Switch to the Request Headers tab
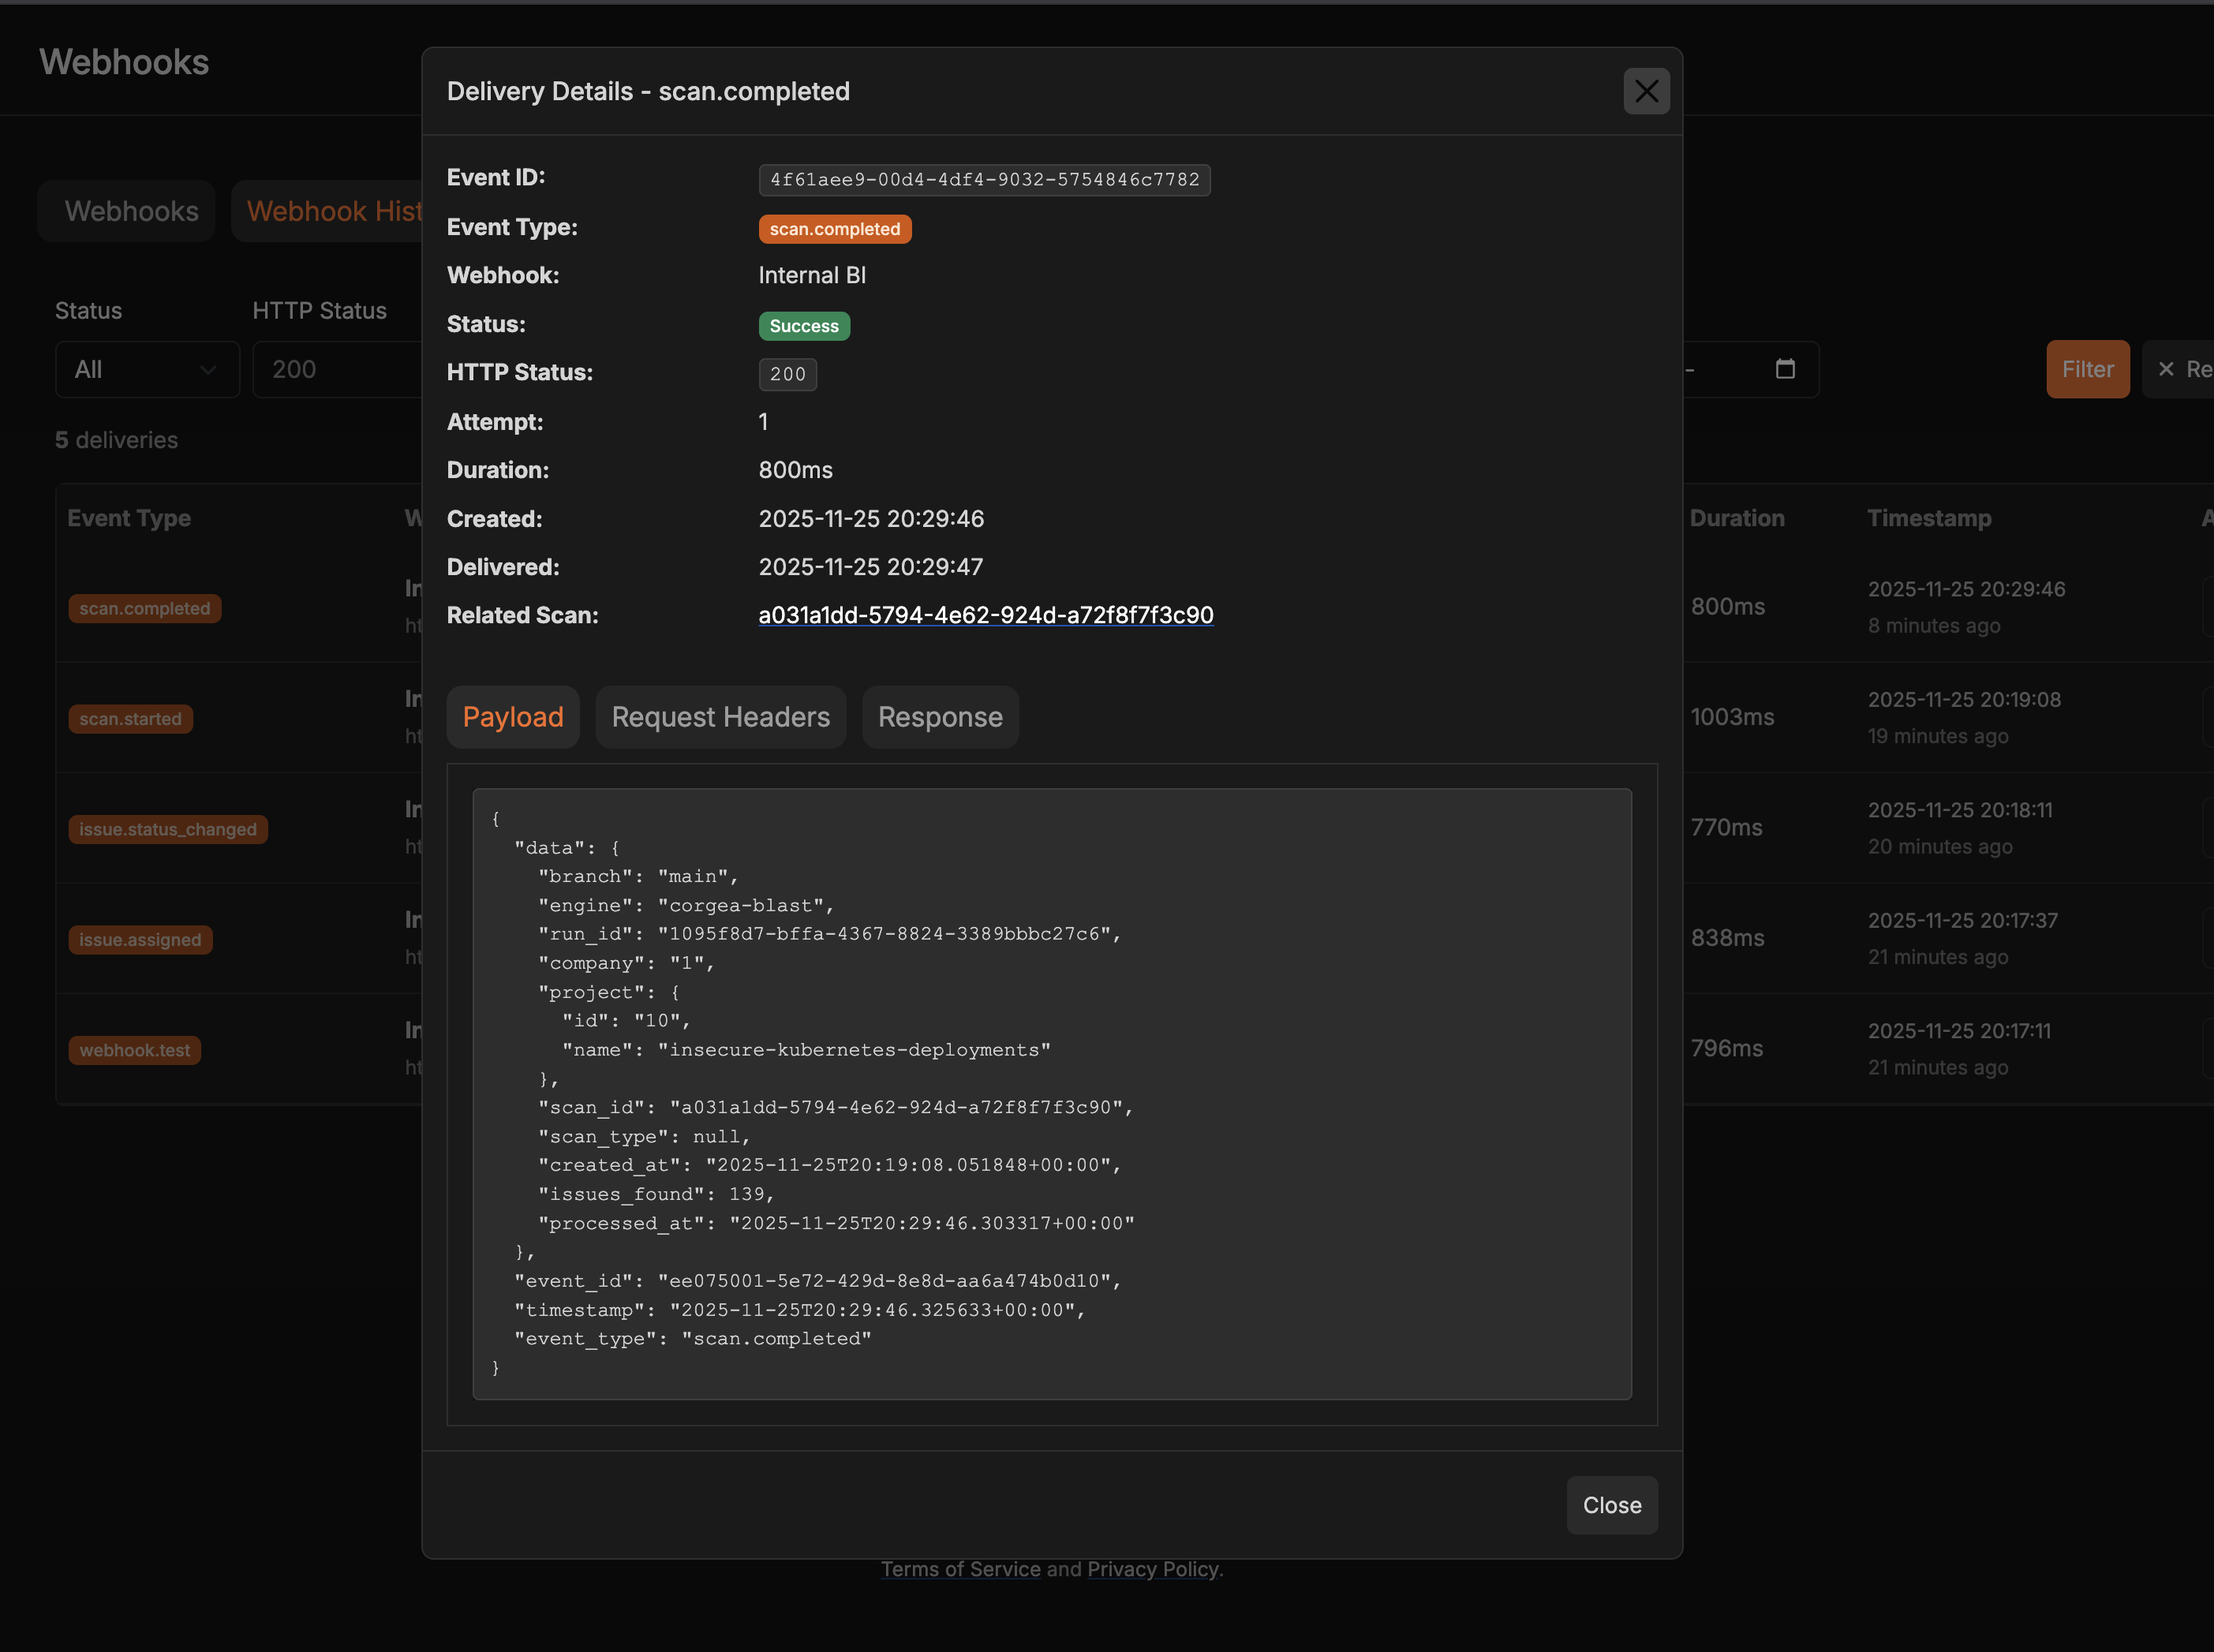The image size is (2214, 1652). [720, 717]
